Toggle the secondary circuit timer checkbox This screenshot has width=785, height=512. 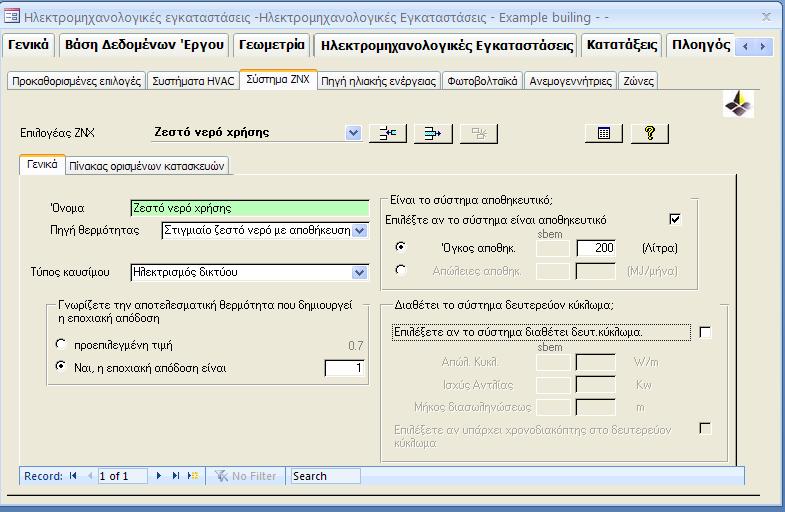click(705, 428)
